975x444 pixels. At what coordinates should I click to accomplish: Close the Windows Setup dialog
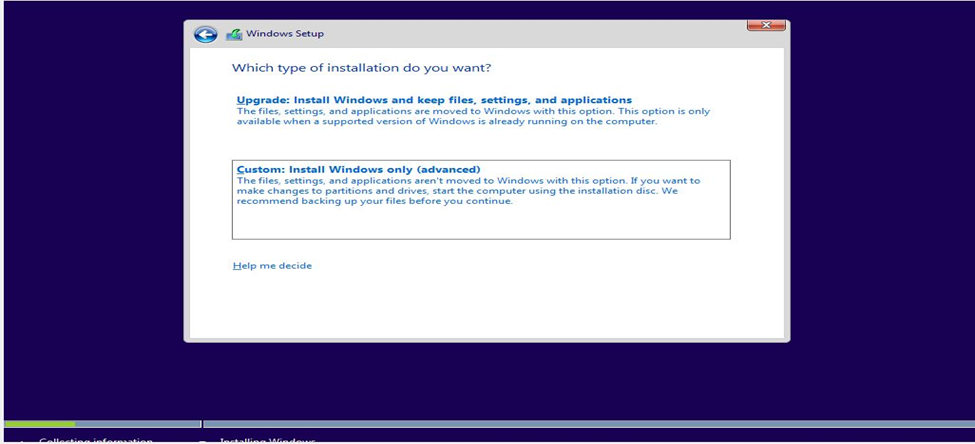click(766, 25)
